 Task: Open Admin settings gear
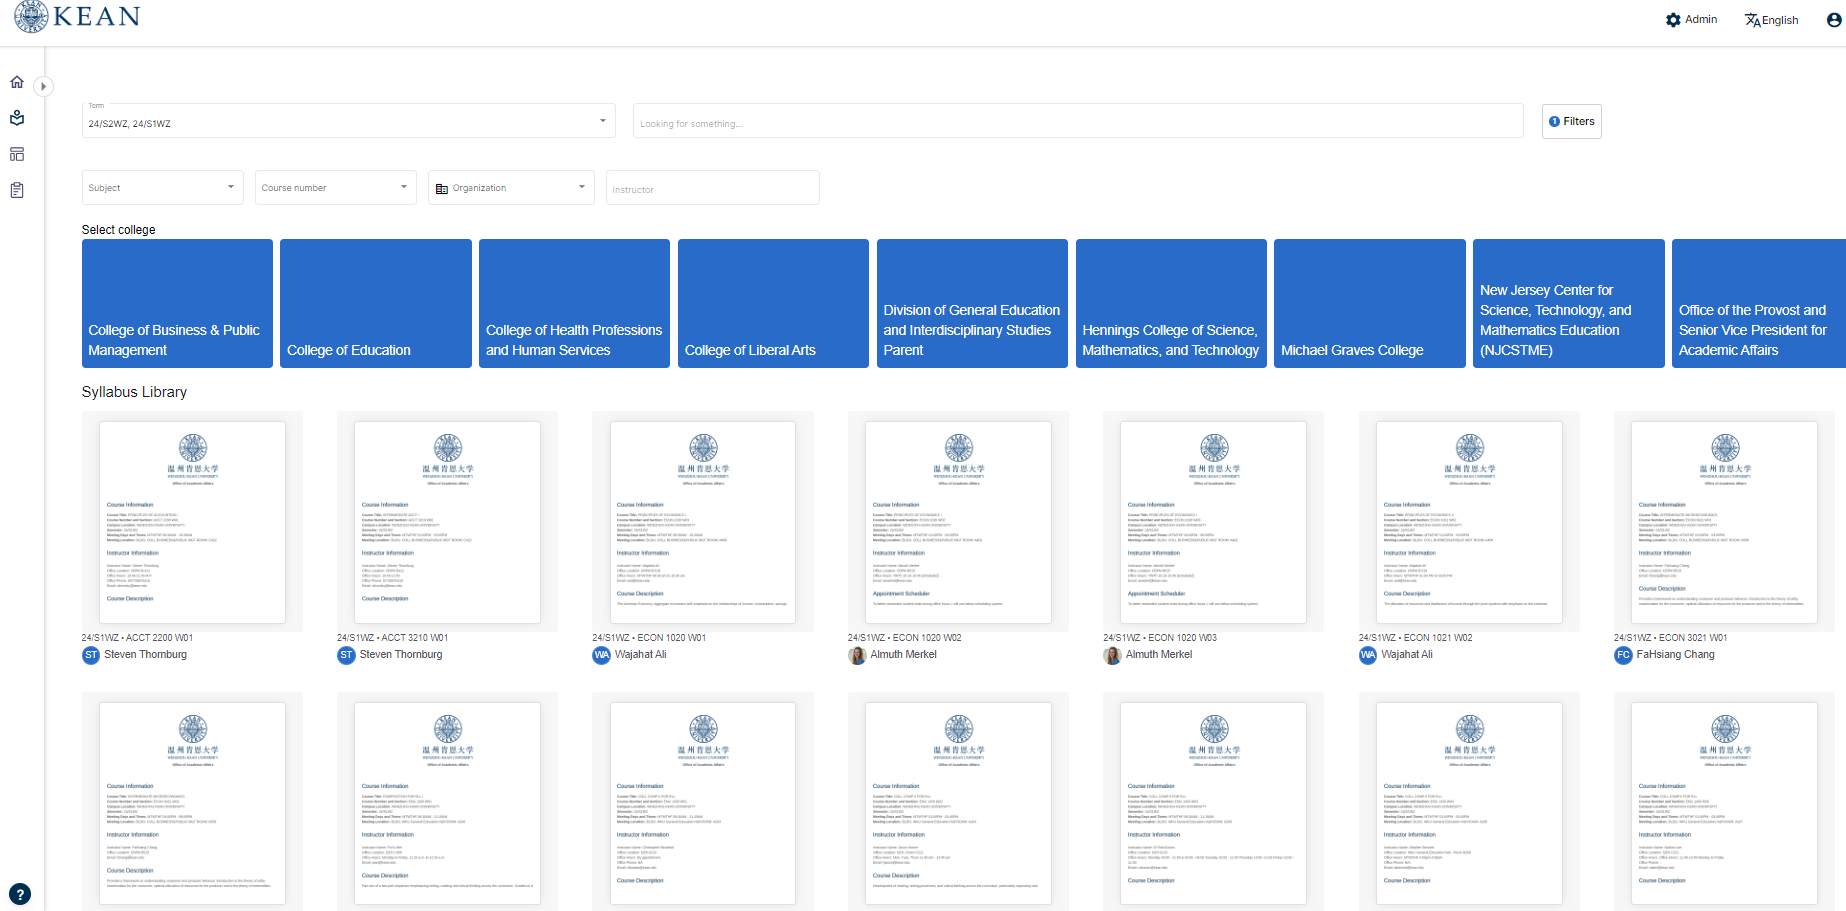1691,20
